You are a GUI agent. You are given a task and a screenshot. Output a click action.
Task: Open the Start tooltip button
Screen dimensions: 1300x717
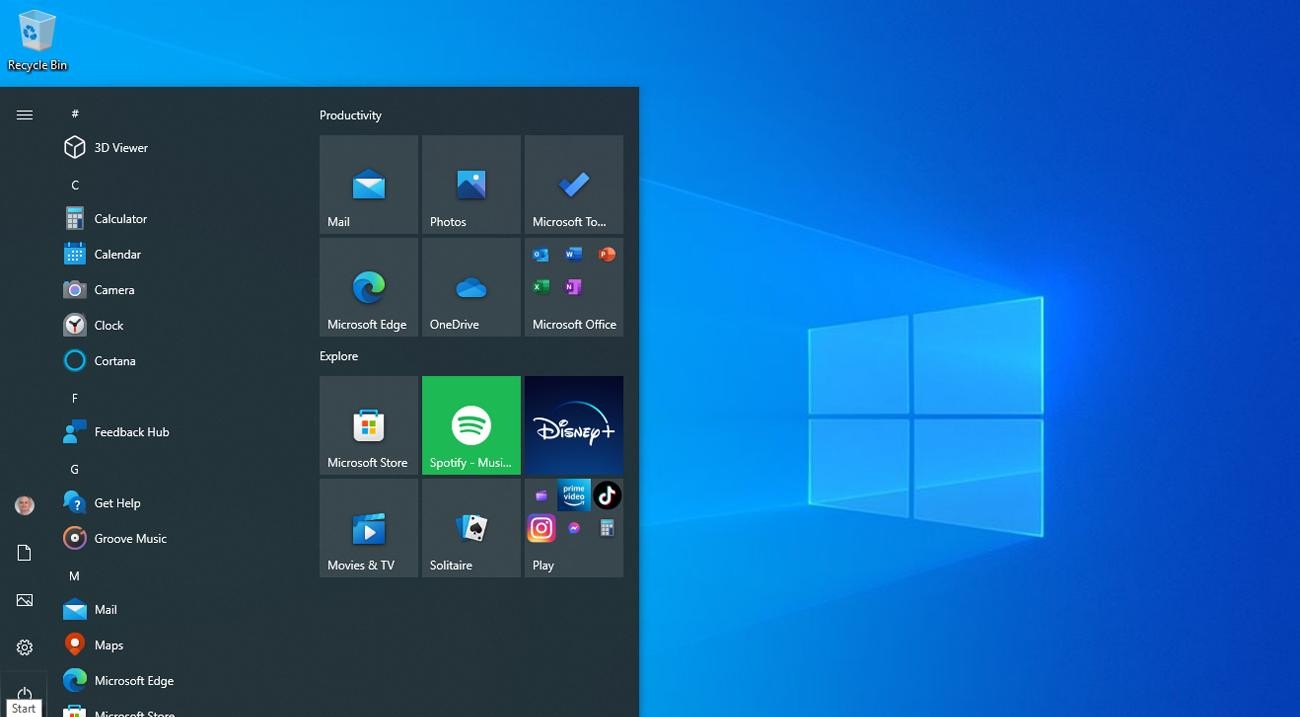[24, 708]
